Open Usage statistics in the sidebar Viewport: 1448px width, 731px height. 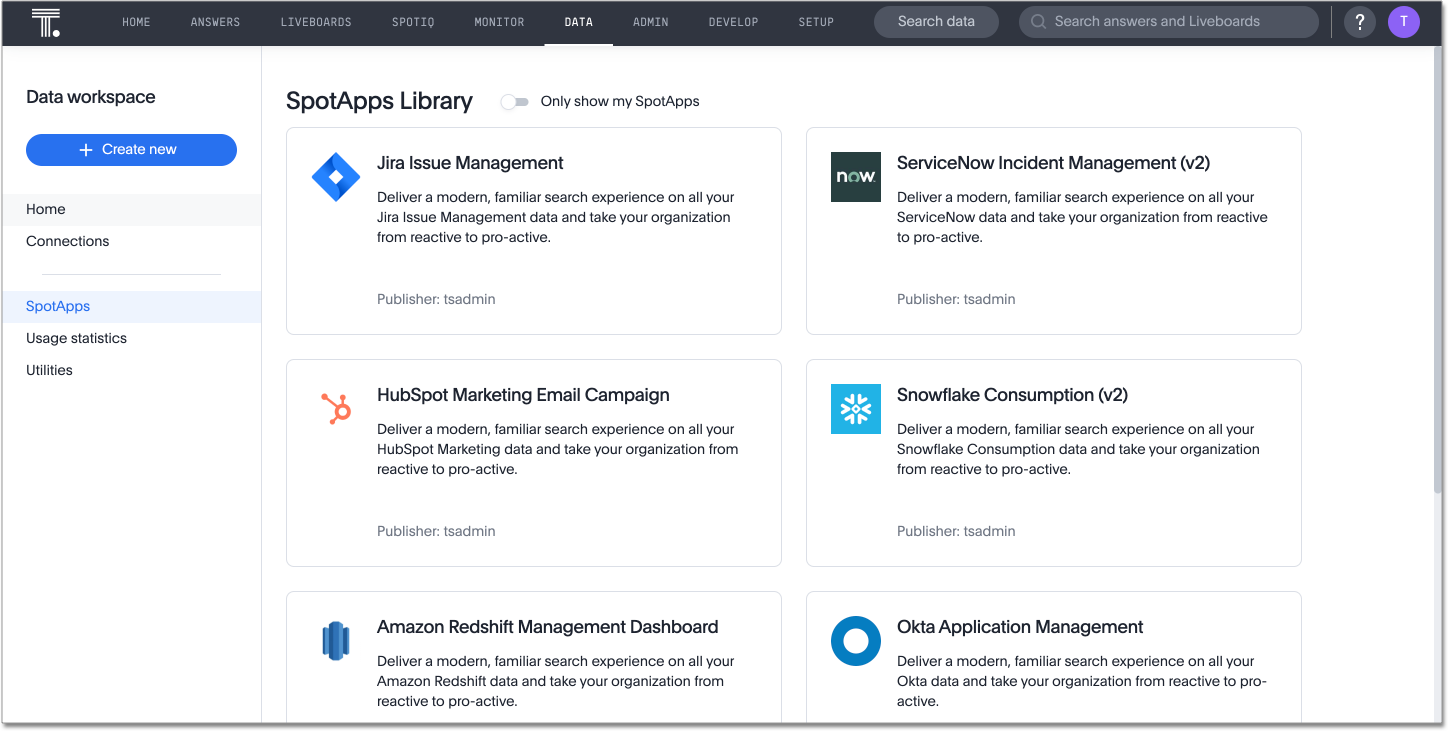pos(131,338)
